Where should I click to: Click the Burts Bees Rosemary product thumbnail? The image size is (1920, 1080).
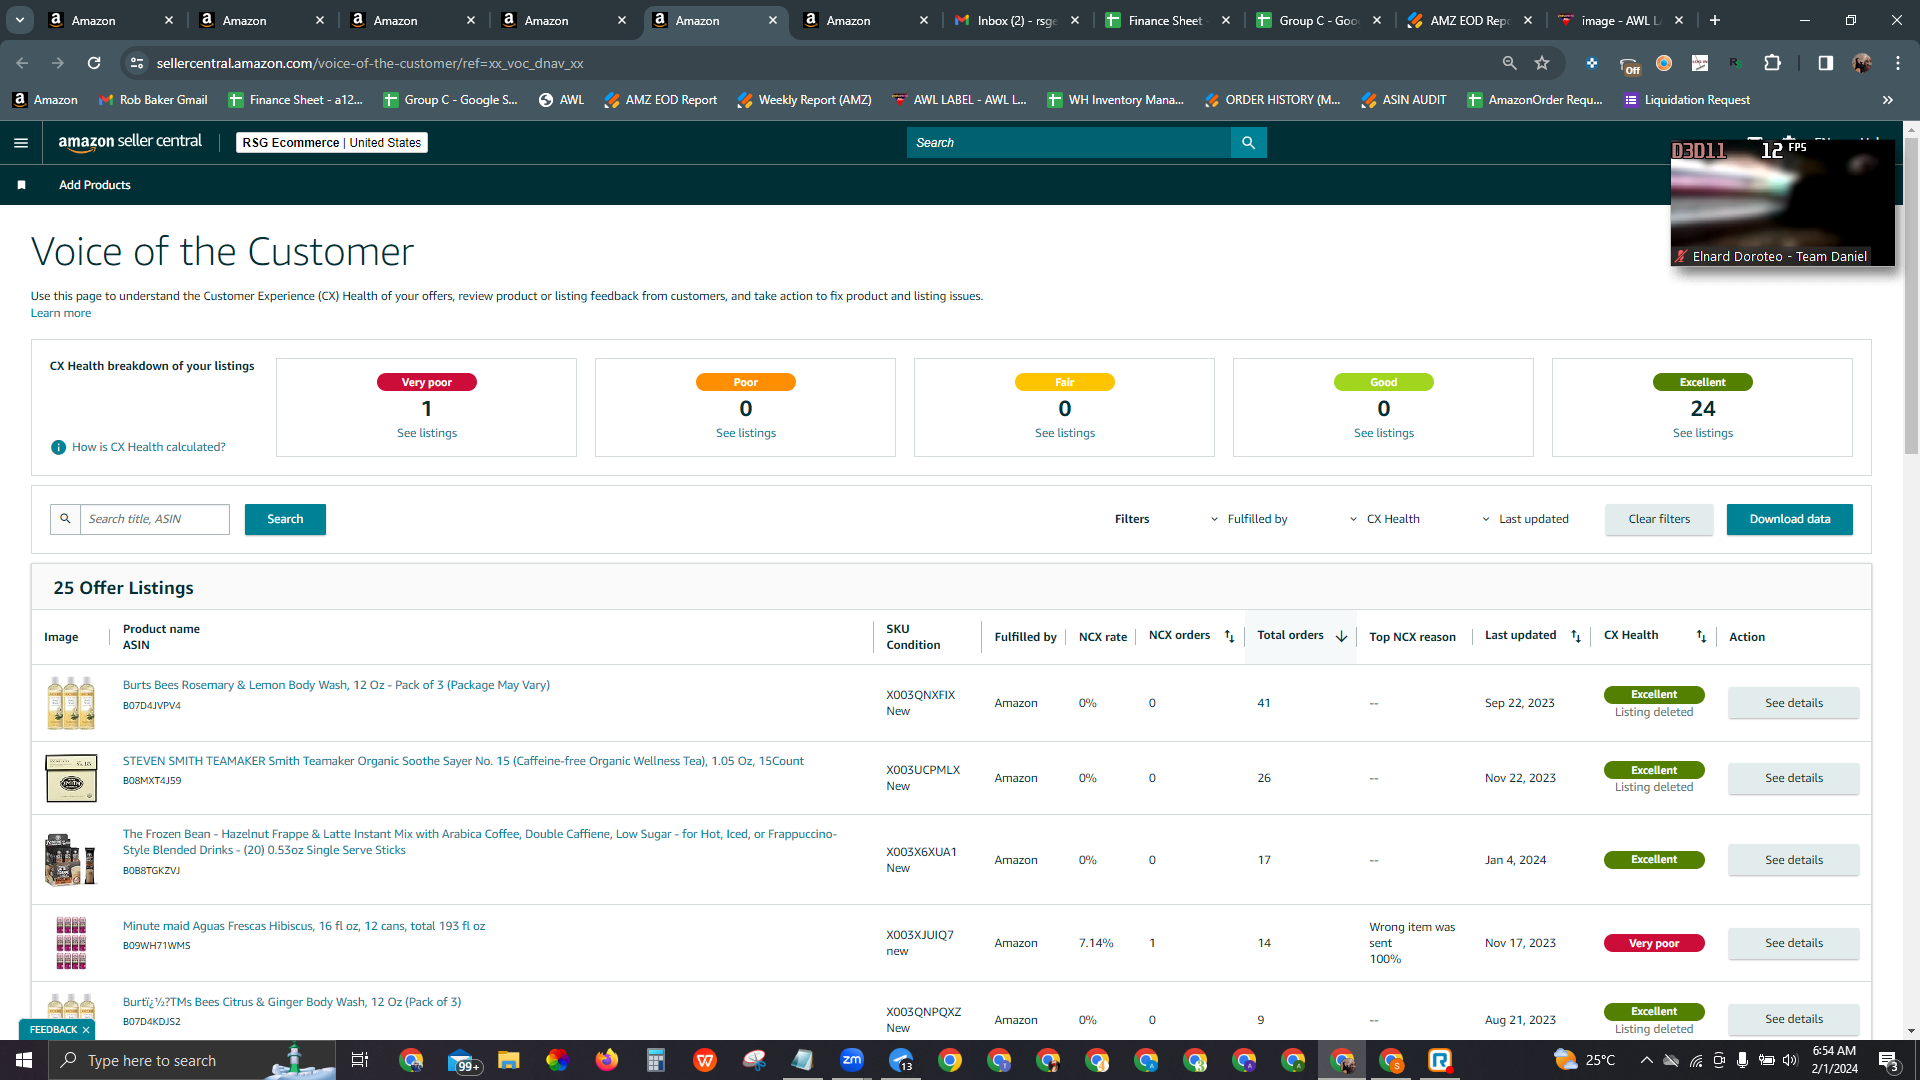71,702
